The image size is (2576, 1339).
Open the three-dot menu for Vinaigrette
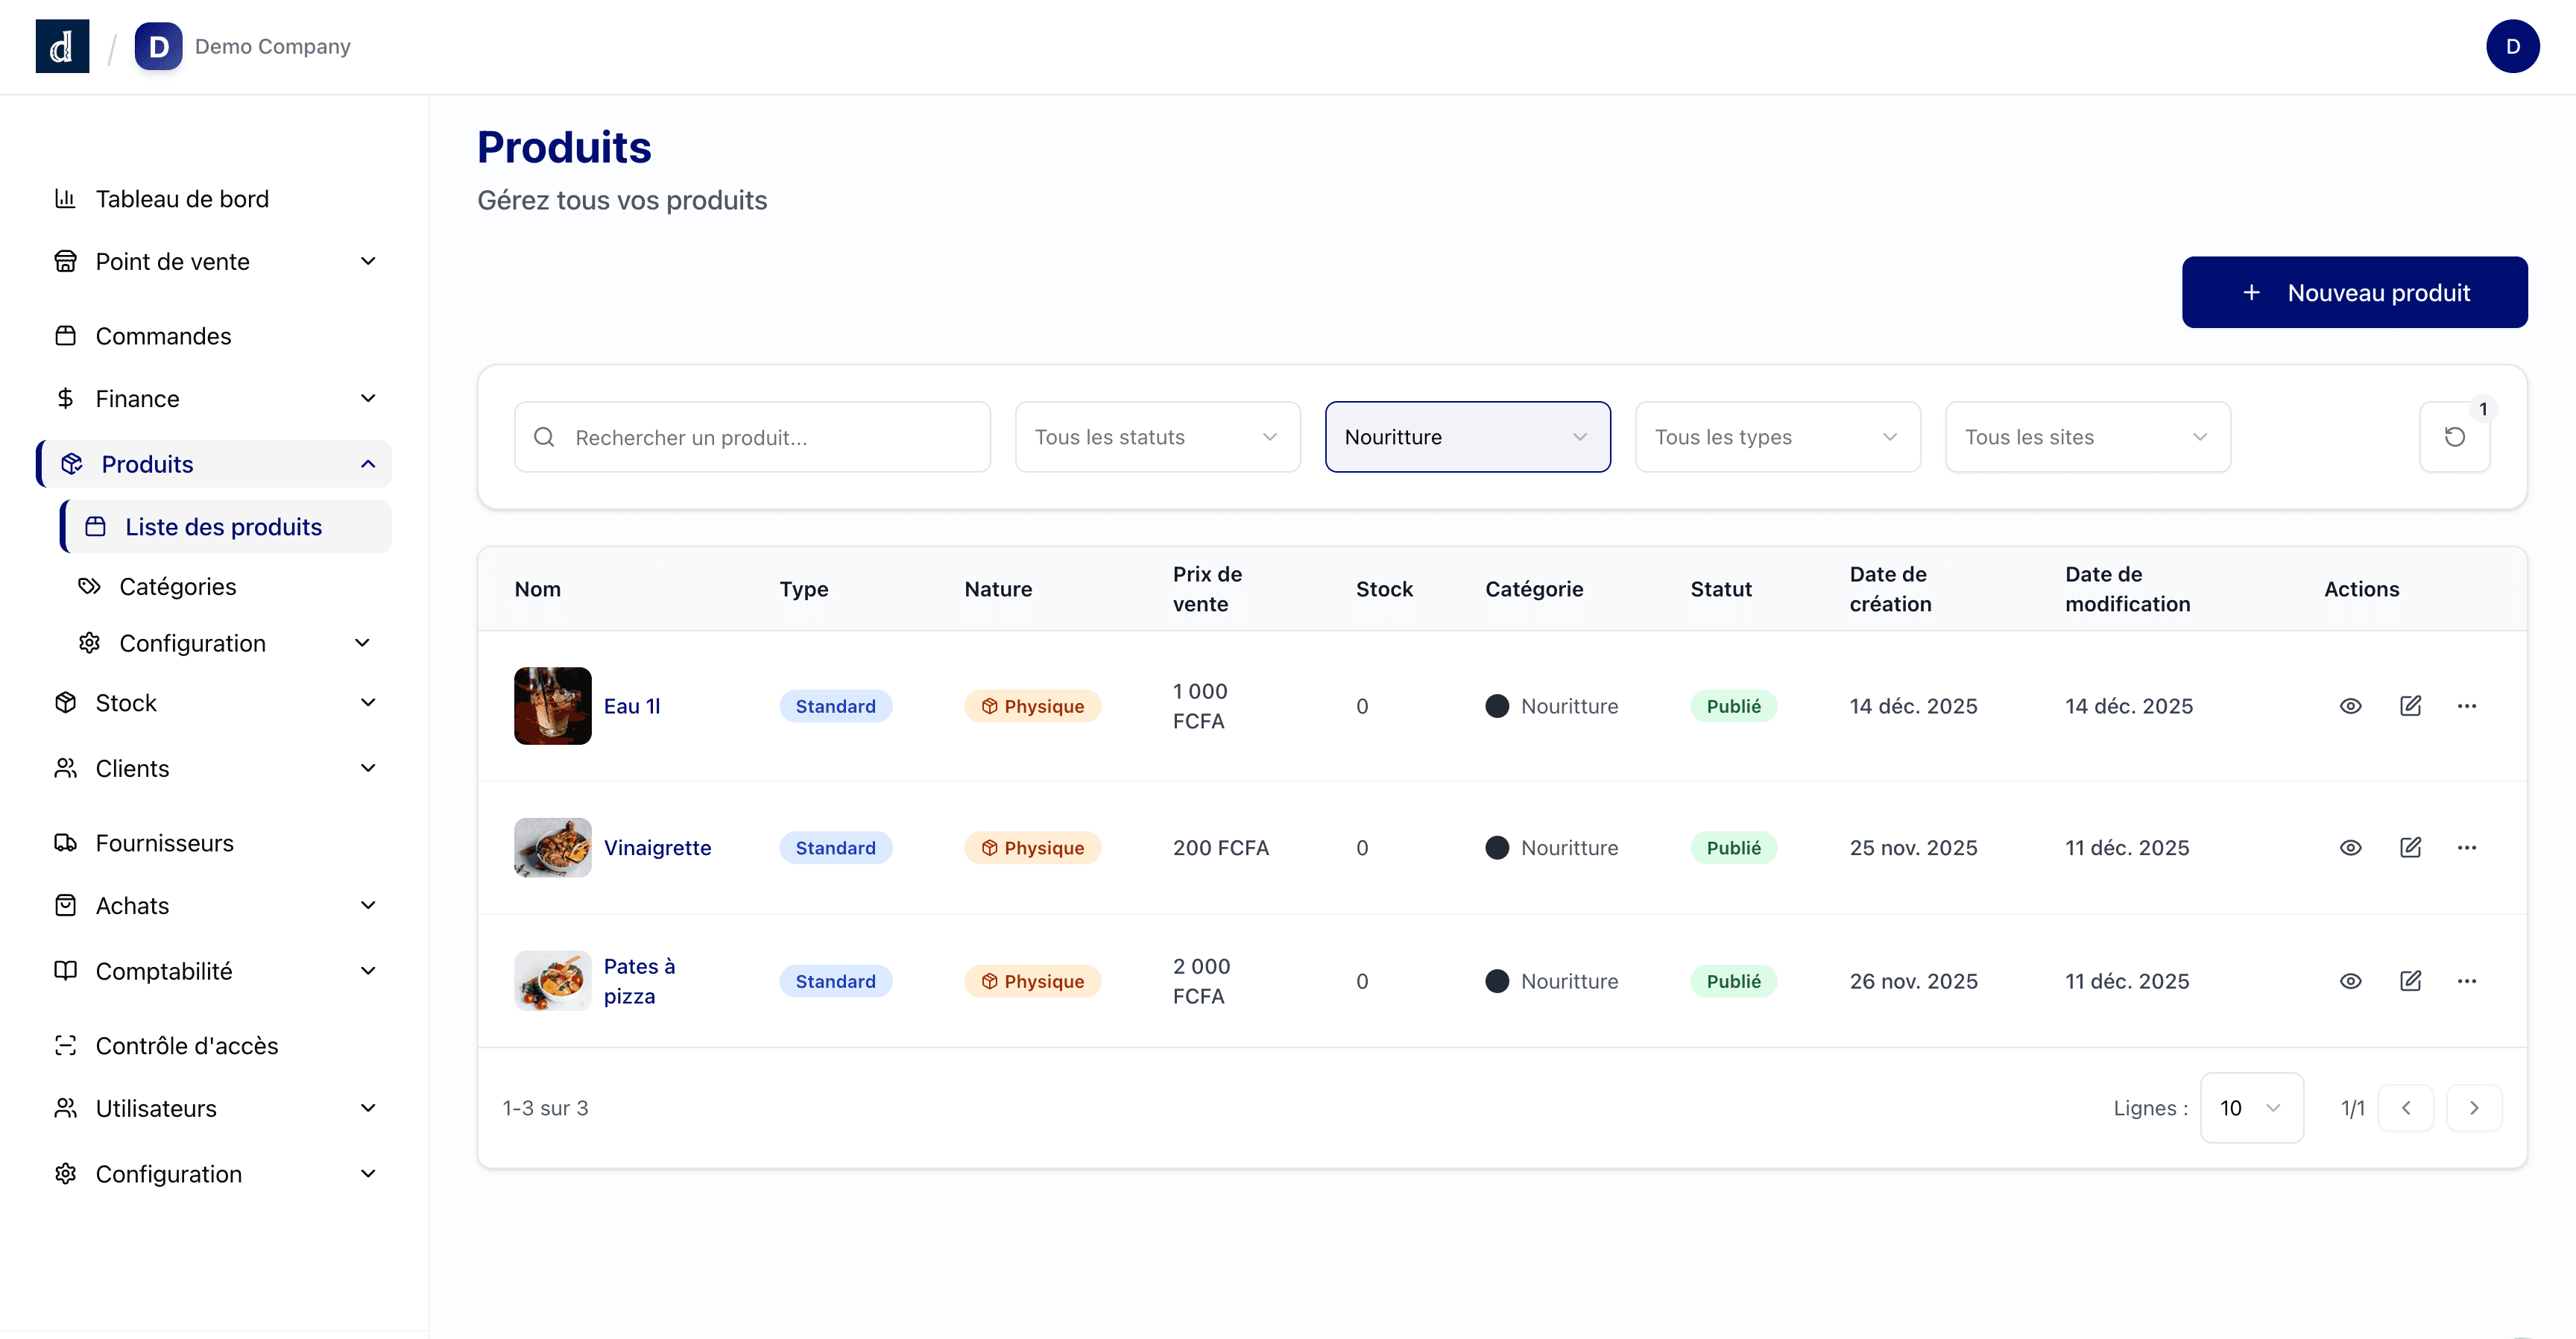[x=2466, y=847]
